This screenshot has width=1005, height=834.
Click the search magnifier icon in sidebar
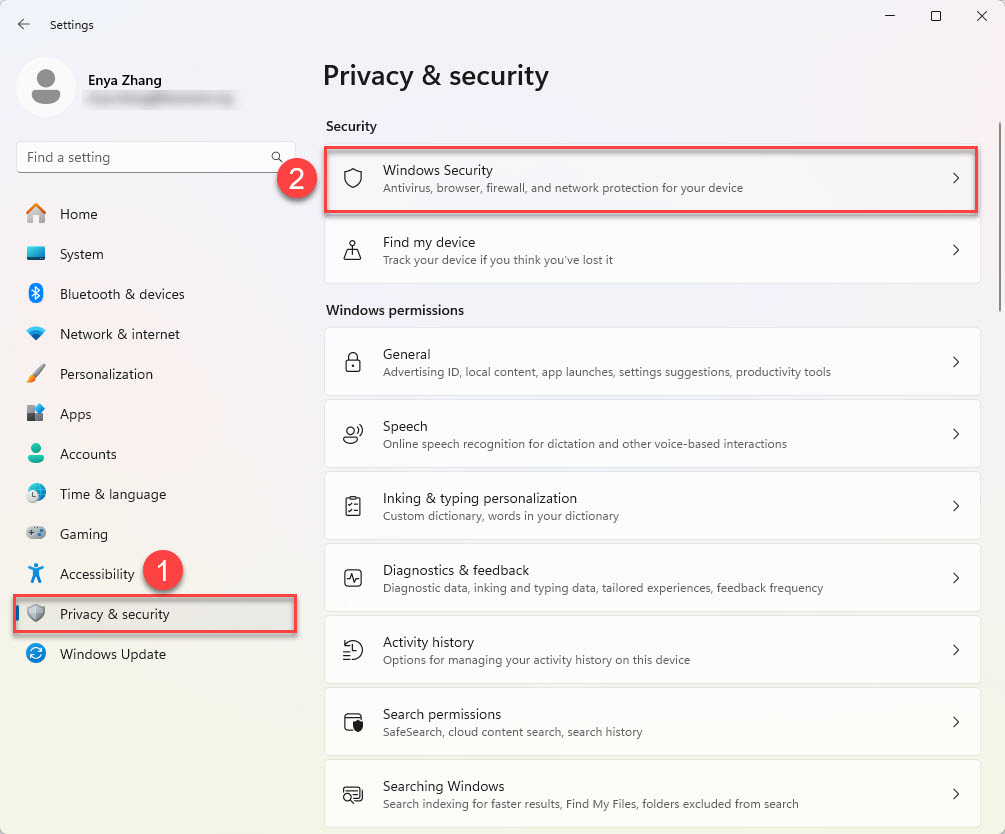point(277,157)
